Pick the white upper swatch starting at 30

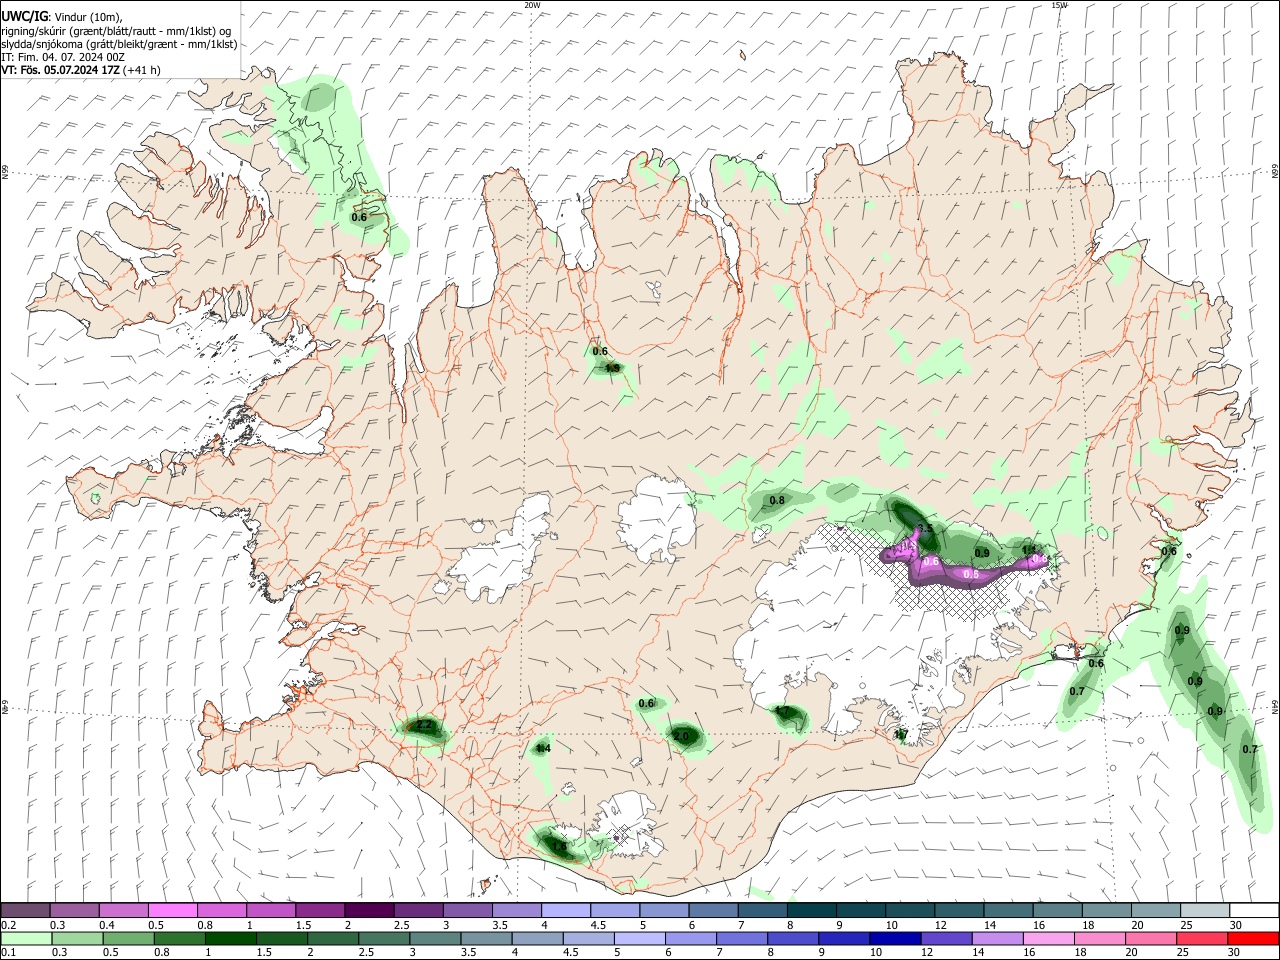click(1254, 910)
